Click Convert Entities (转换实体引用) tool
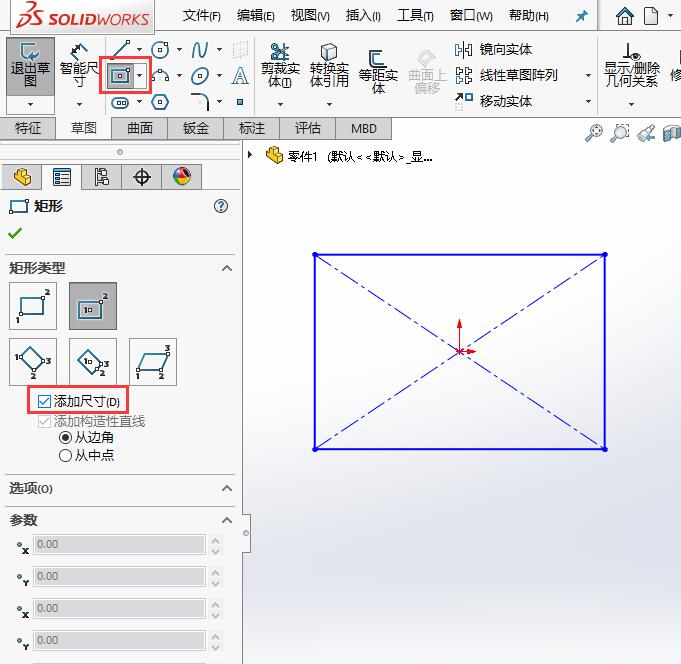Screen dimensions: 681x664 329,65
